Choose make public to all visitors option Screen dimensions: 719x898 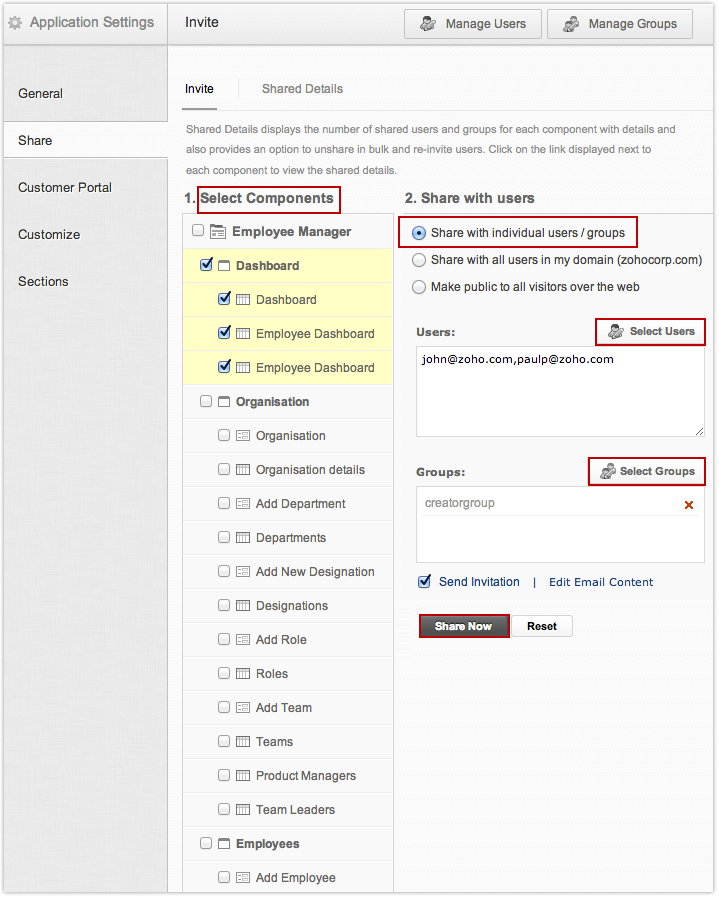[x=419, y=287]
